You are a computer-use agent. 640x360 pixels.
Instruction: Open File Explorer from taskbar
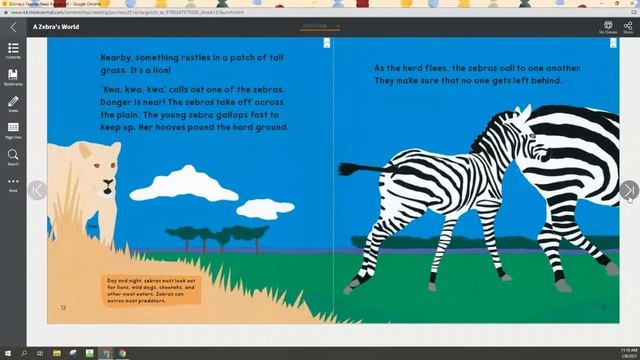pos(57,353)
